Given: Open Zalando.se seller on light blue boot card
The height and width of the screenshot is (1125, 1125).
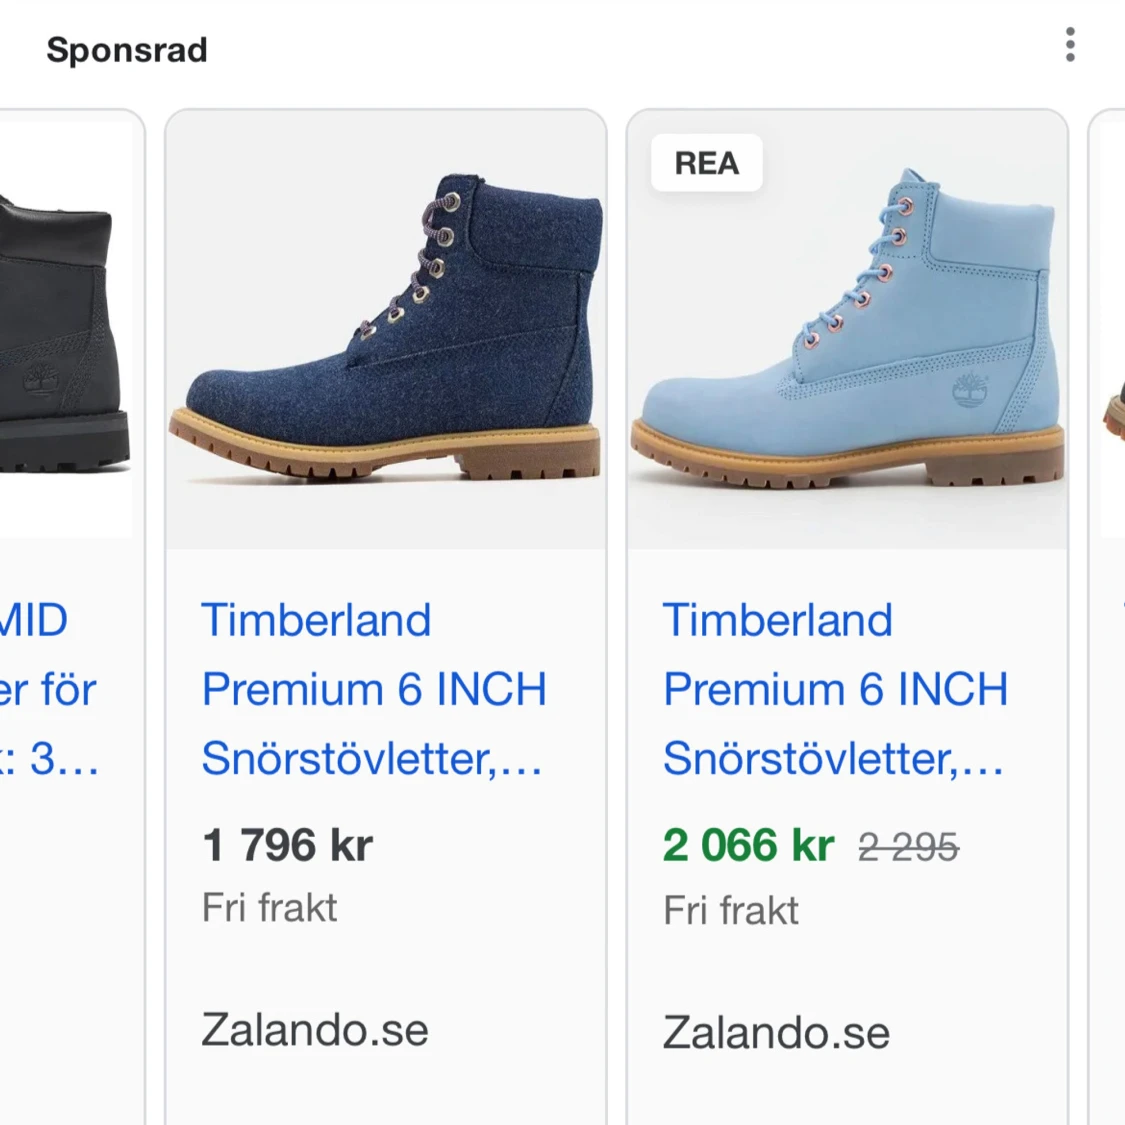Looking at the screenshot, I should [x=776, y=1033].
